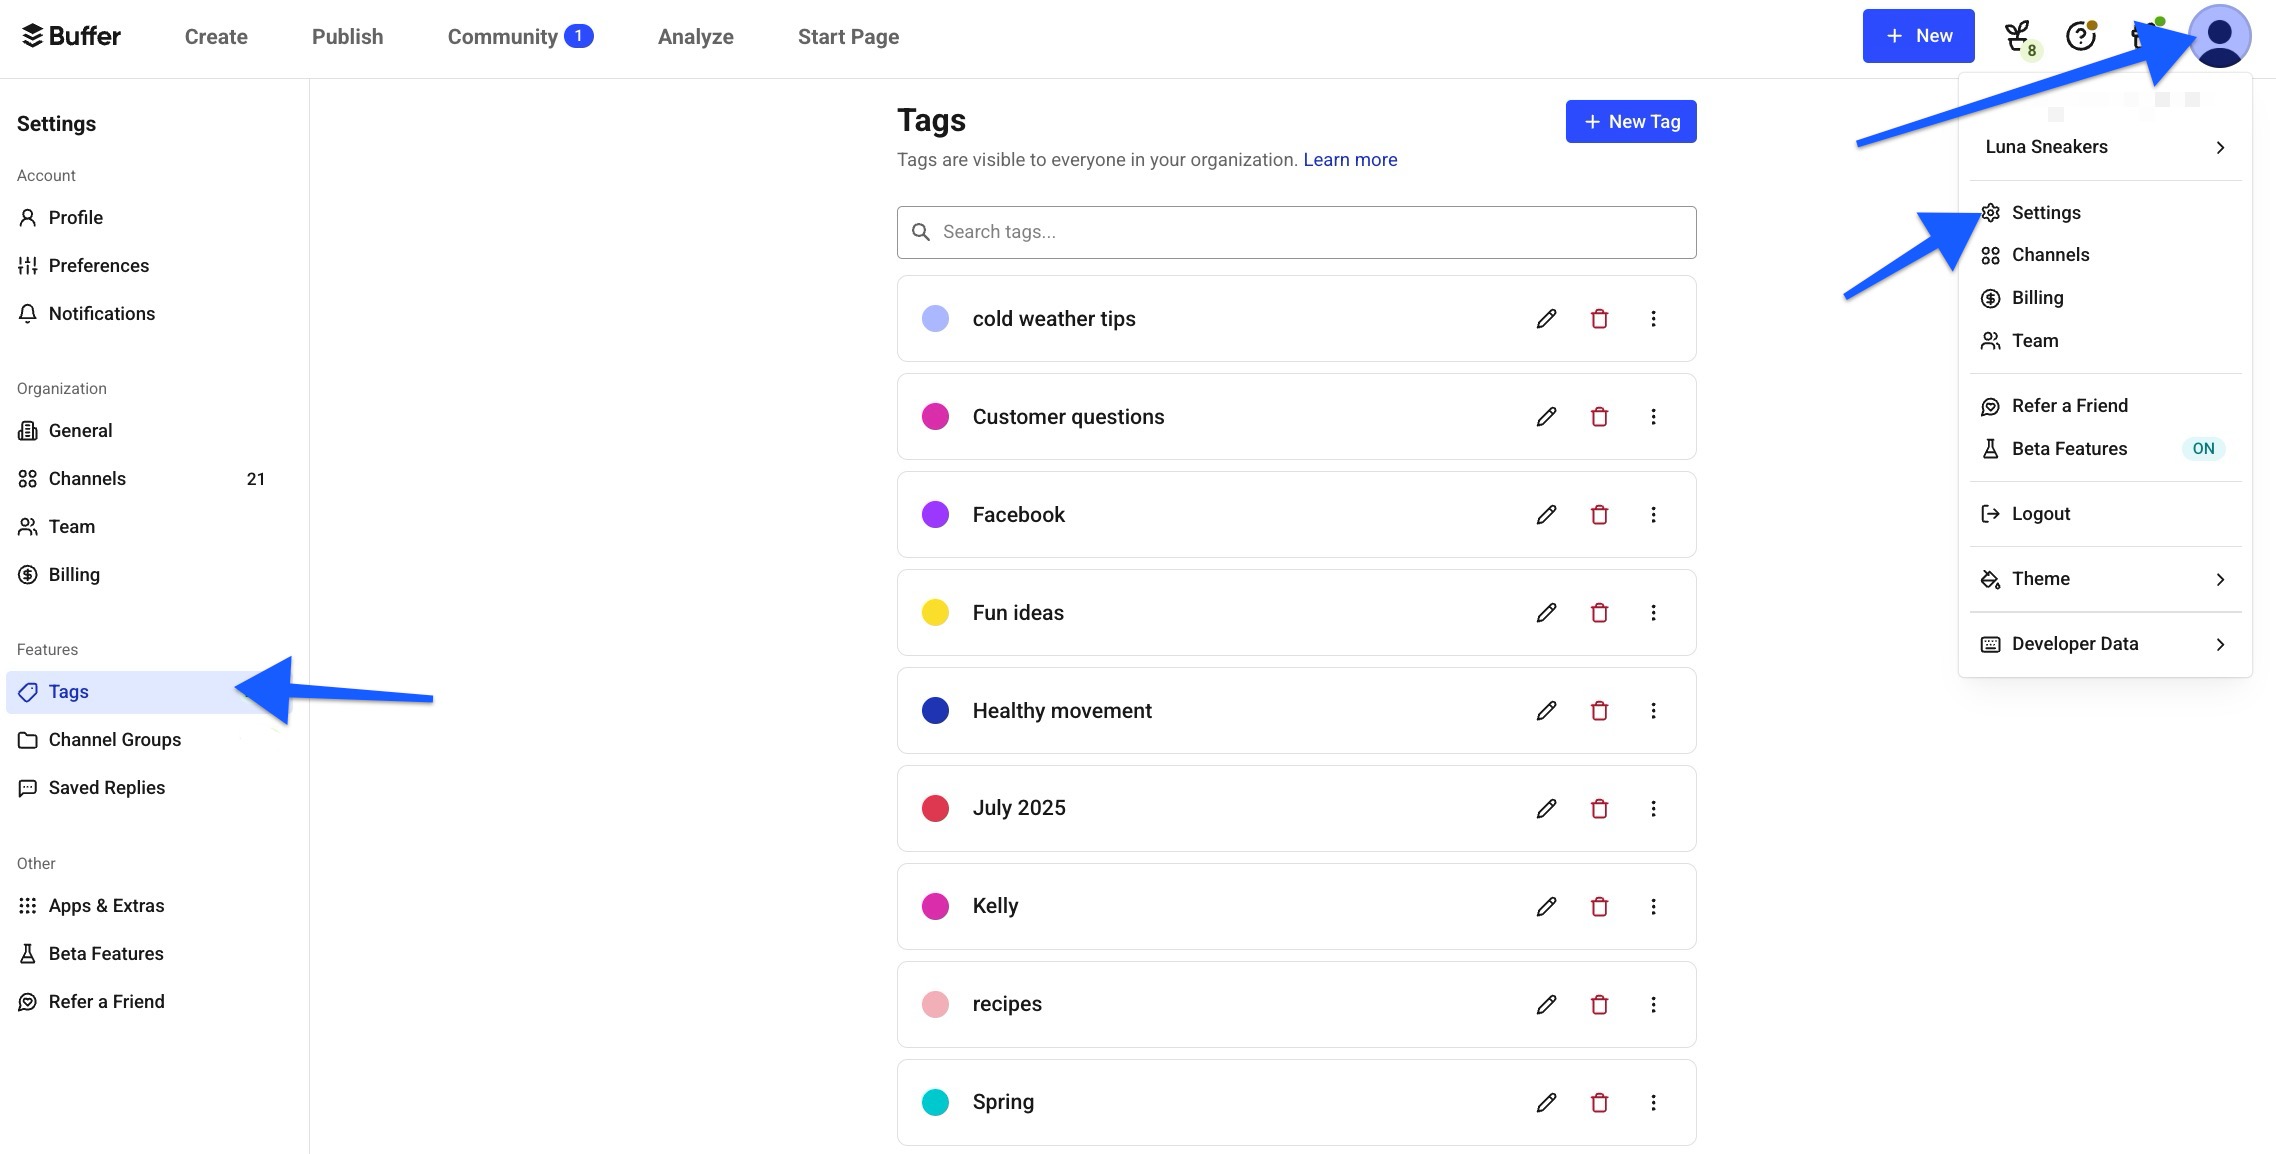
Task: Edit the Fun ideas tag
Action: click(1546, 612)
